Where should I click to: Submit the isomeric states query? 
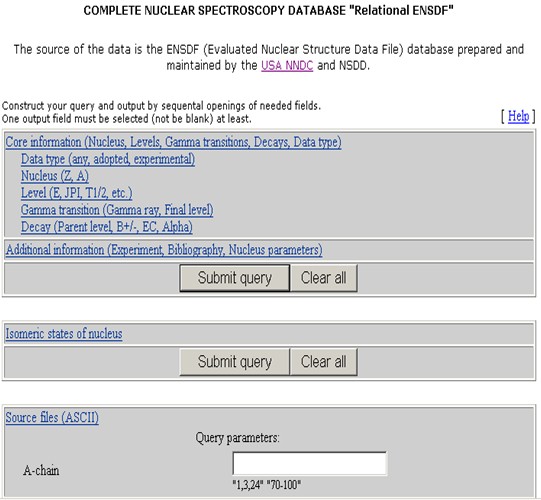tap(235, 362)
